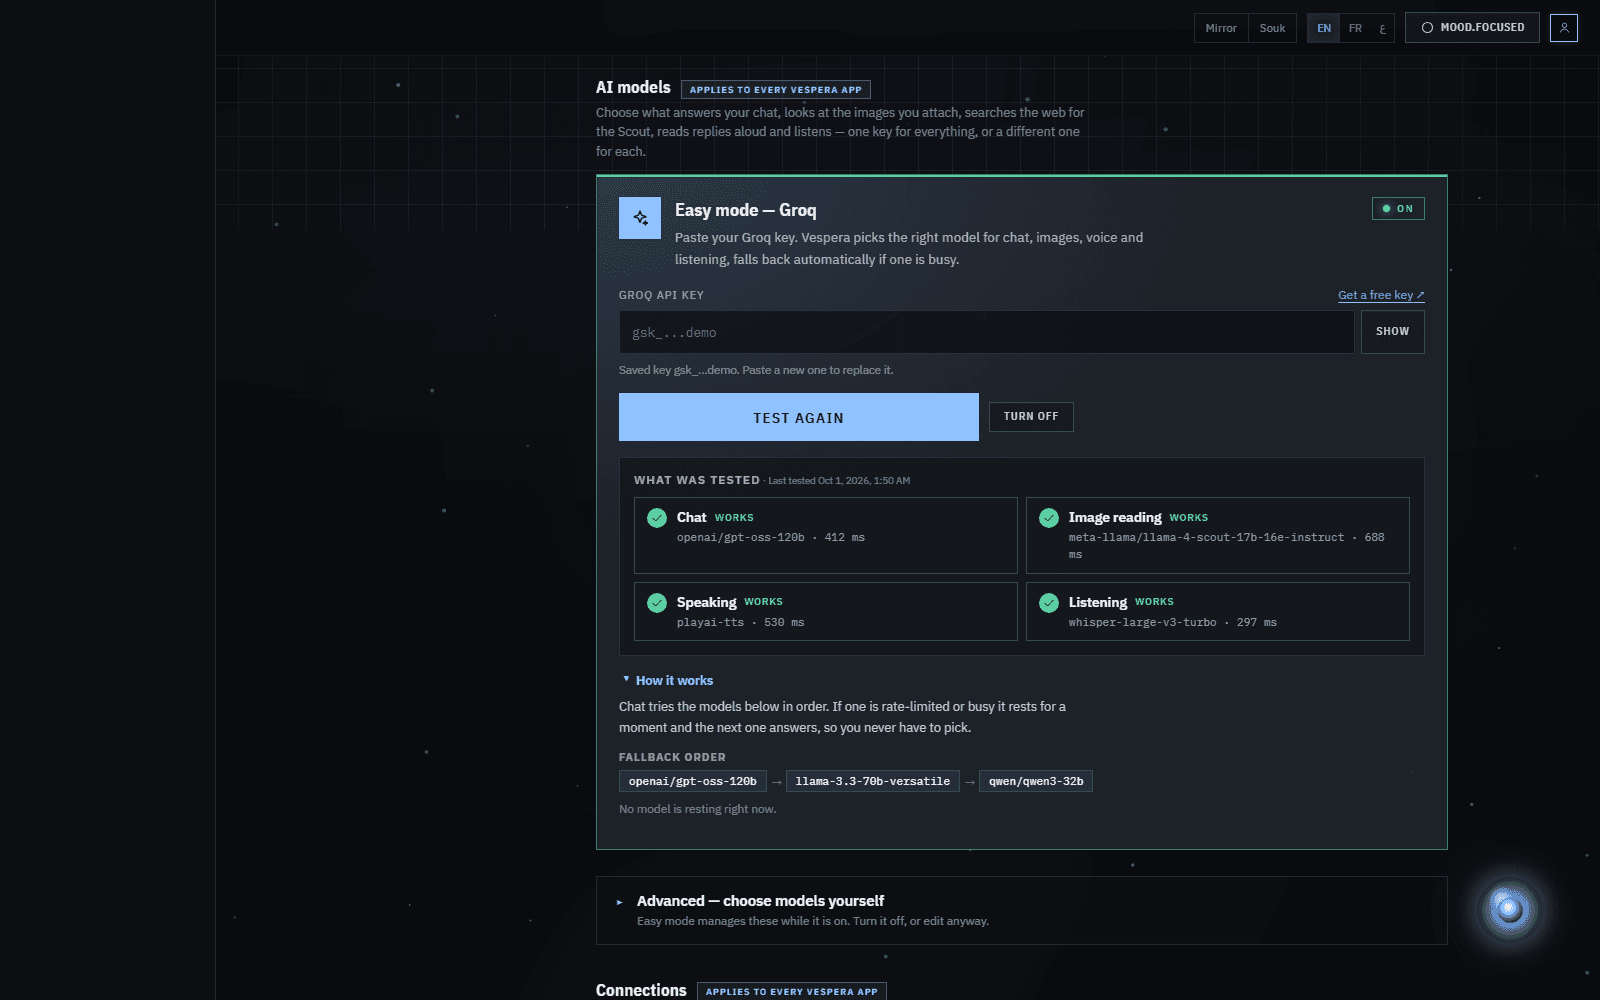The width and height of the screenshot is (1600, 1000).
Task: Click the AI models 'Applies to every Vespera app' badge
Action: point(776,89)
